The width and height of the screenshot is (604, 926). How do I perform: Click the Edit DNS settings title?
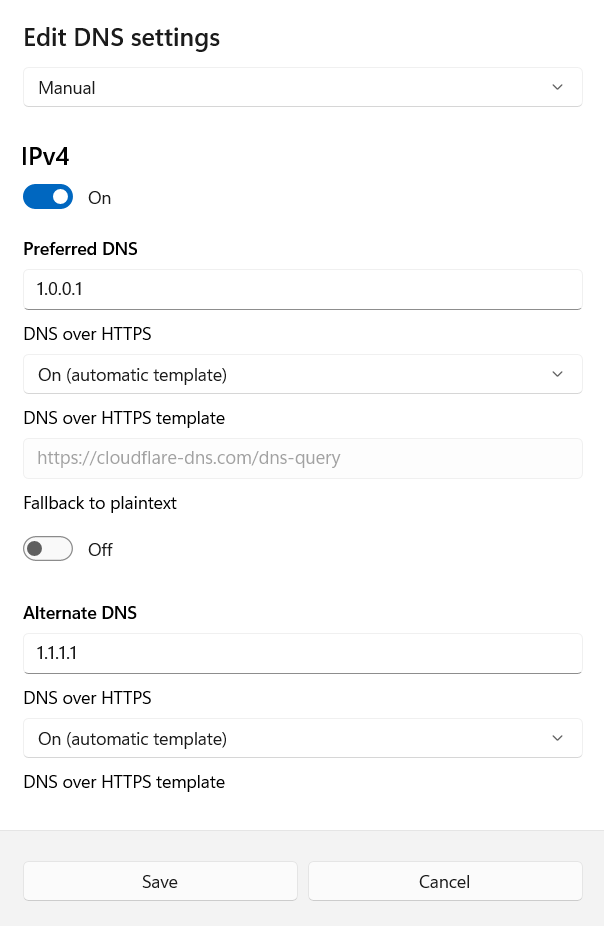click(121, 38)
